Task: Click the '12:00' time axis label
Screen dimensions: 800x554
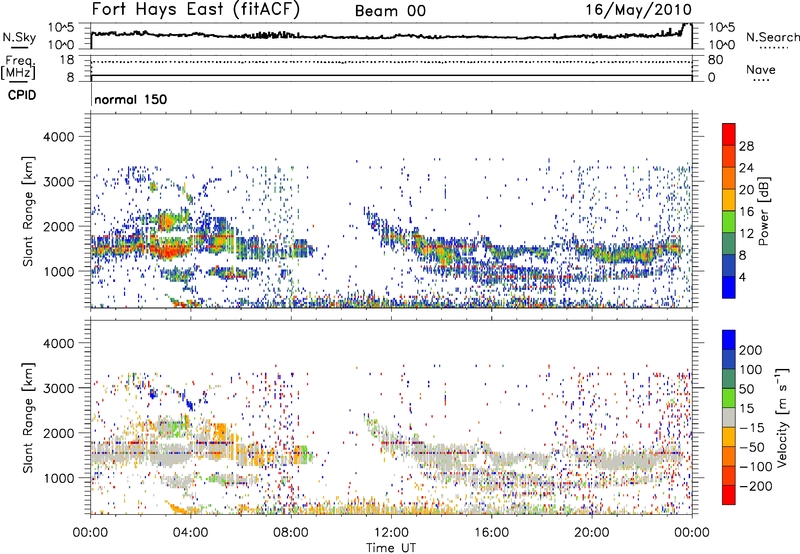Action: click(x=391, y=533)
